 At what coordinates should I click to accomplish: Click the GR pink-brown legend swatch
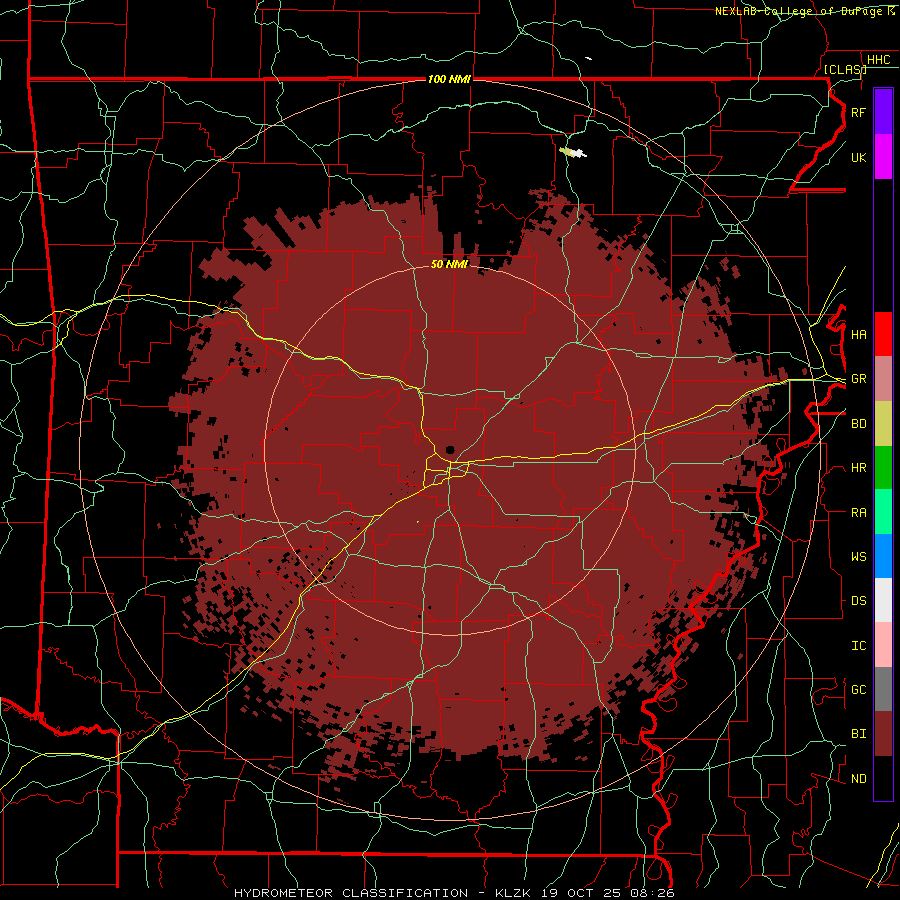(883, 378)
